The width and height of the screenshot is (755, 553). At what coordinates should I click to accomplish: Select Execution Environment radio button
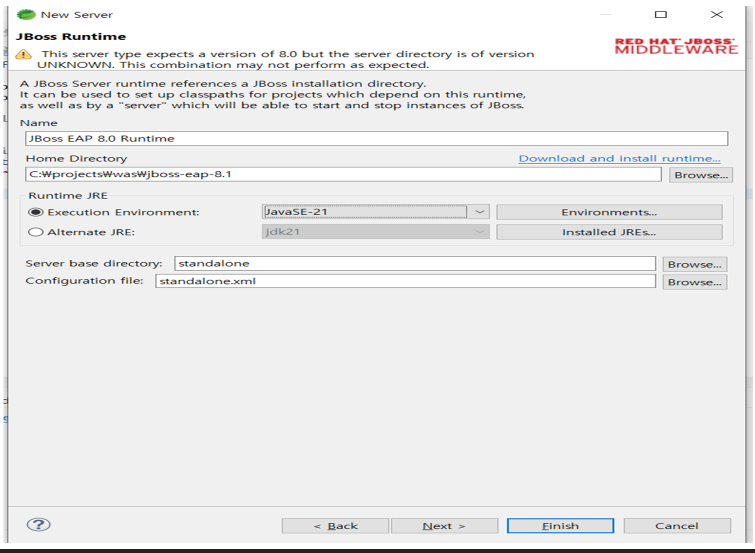[x=36, y=212]
